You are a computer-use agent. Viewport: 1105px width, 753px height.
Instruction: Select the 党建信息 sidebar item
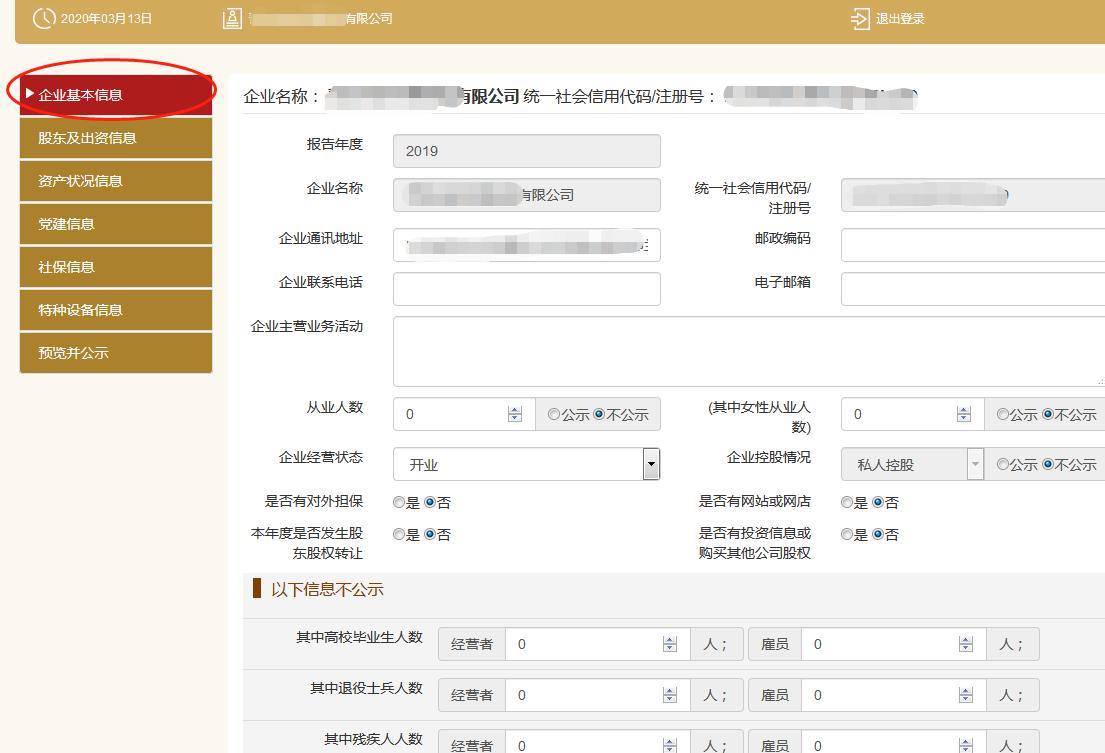click(116, 224)
